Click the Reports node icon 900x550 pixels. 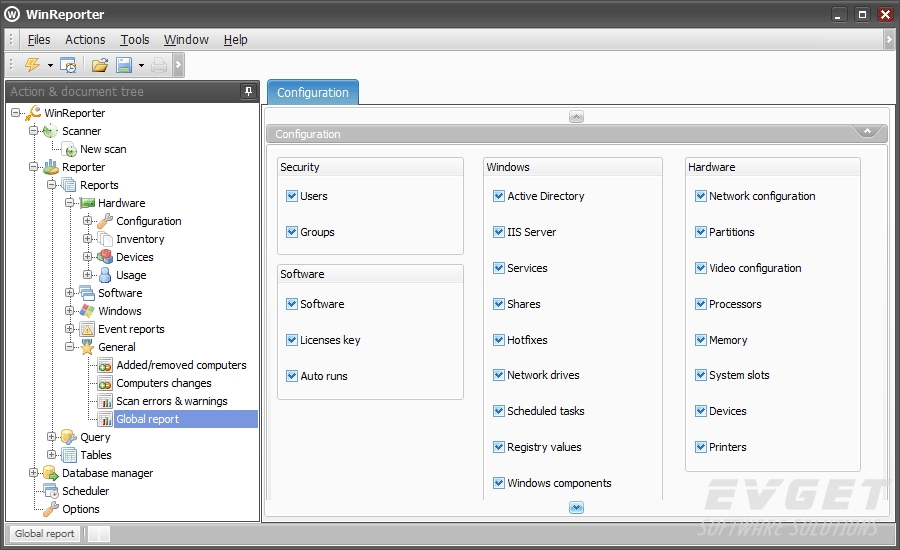click(x=69, y=185)
